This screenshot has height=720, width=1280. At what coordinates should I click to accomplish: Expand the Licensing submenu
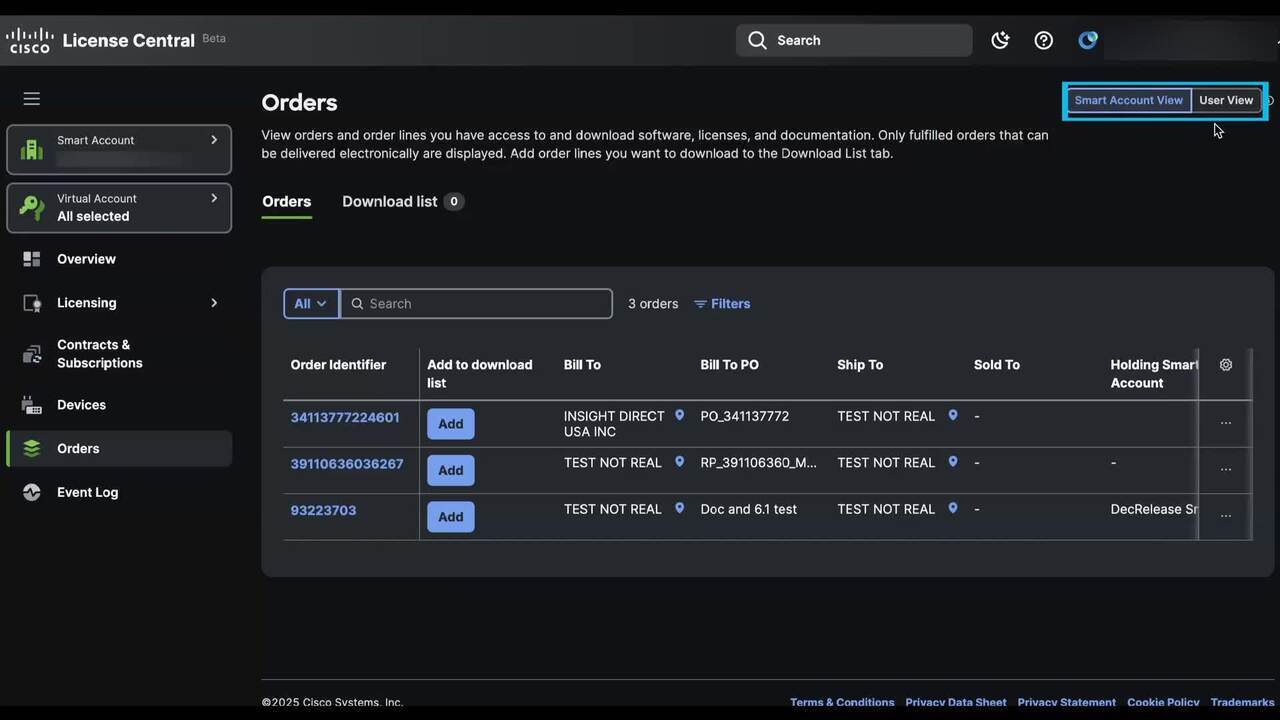(x=213, y=303)
